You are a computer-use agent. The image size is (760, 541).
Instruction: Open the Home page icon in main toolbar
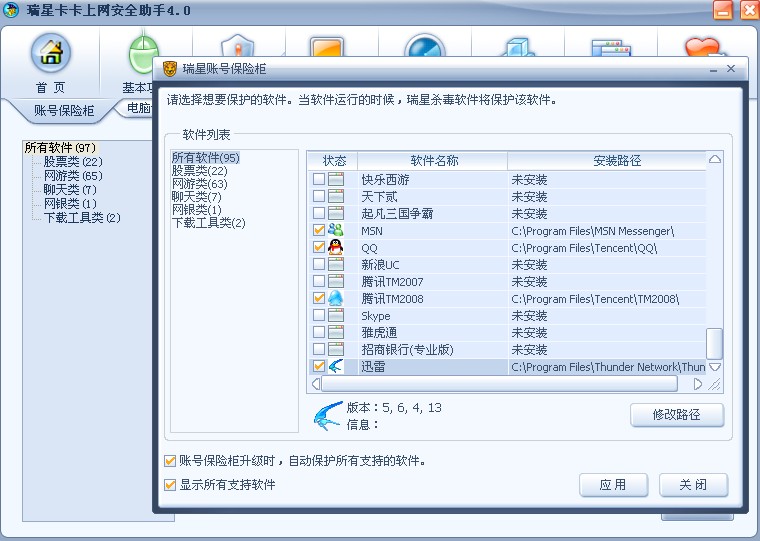click(51, 52)
